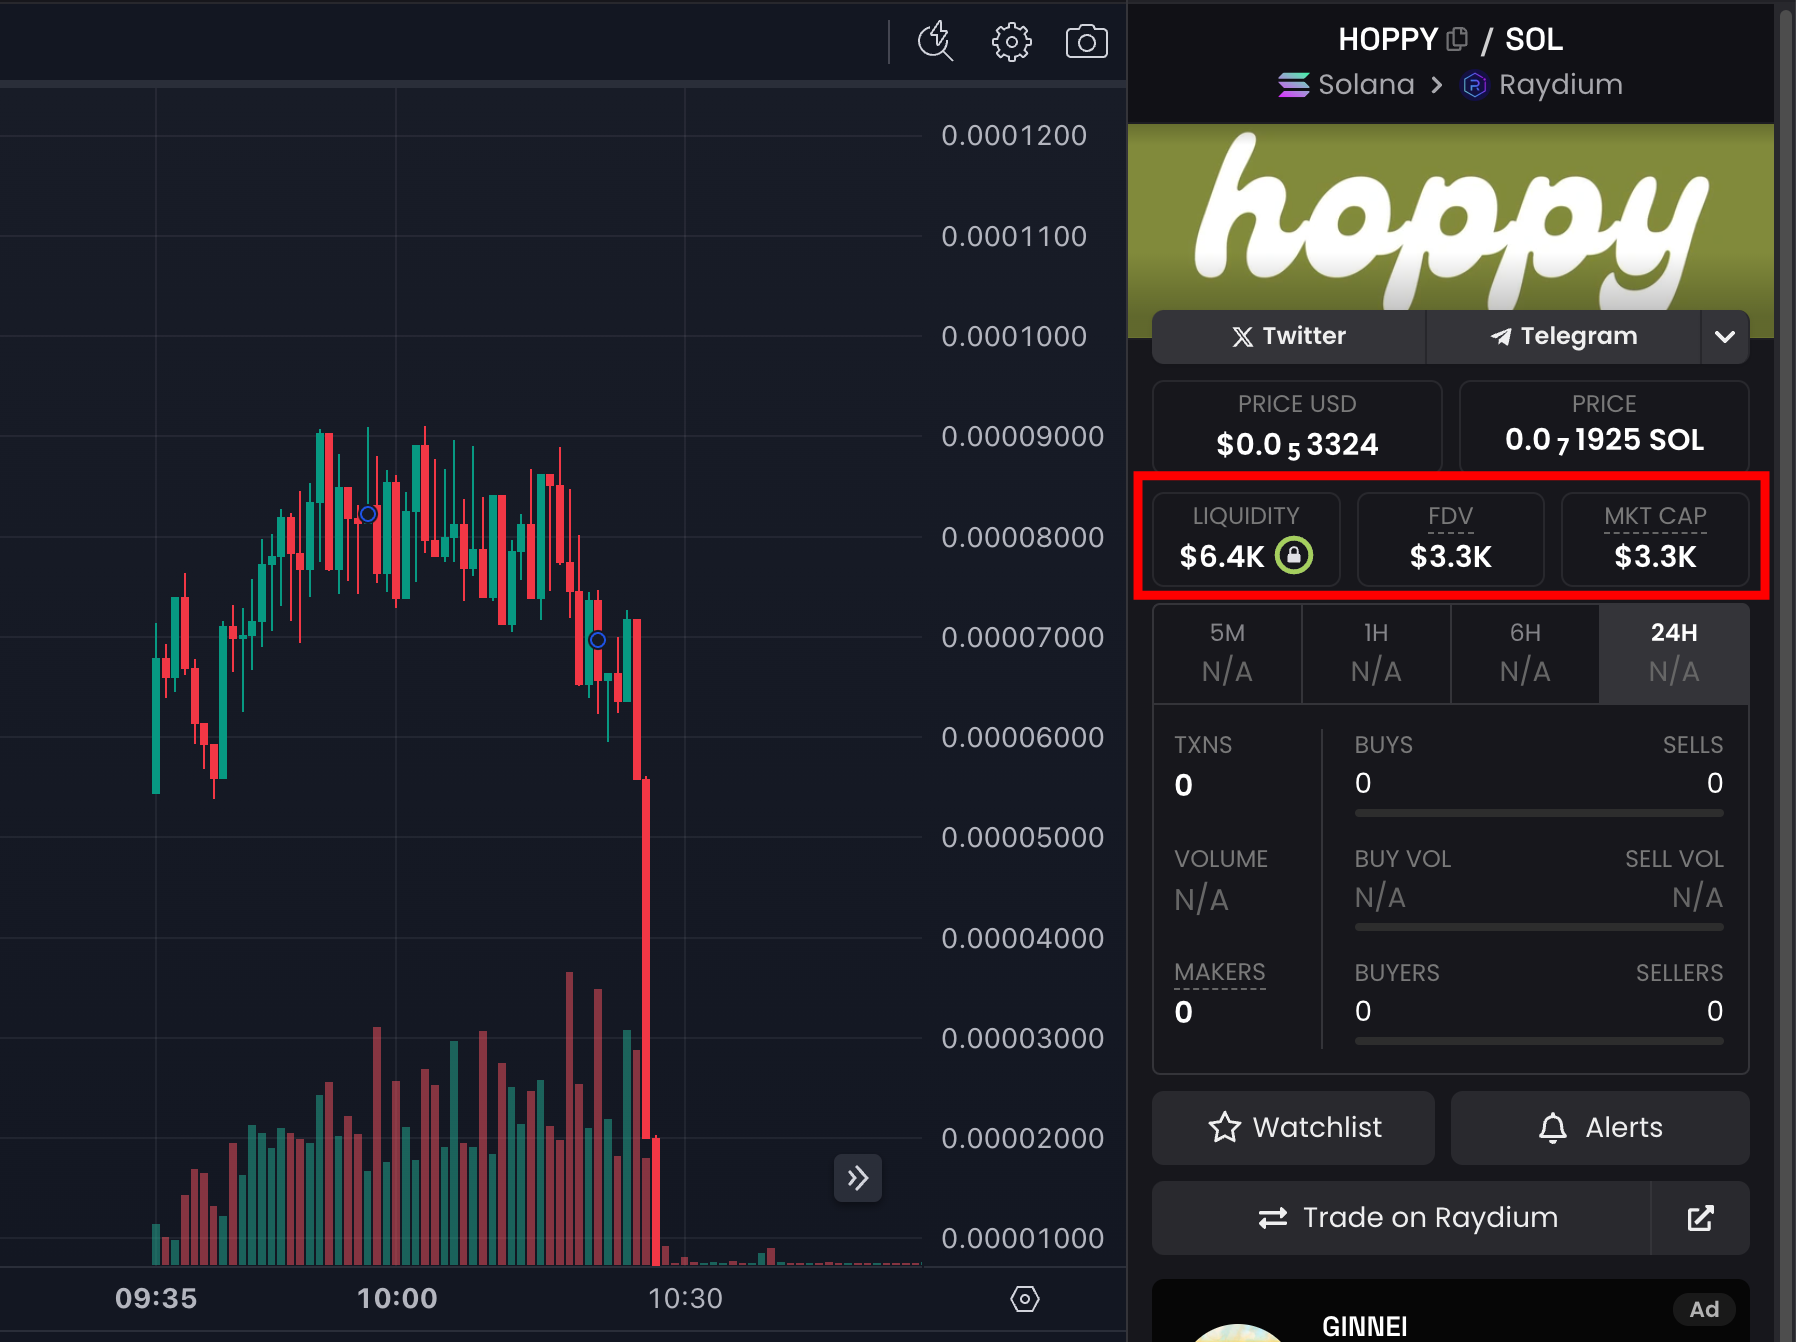Expand more social links chevron
This screenshot has height=1342, width=1796.
tap(1725, 336)
